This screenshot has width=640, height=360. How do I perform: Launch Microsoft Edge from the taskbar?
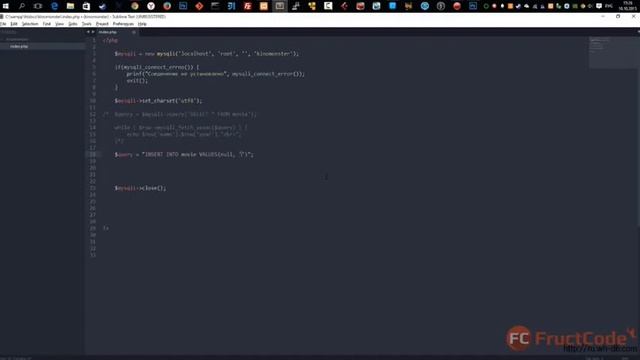click(x=54, y=6)
